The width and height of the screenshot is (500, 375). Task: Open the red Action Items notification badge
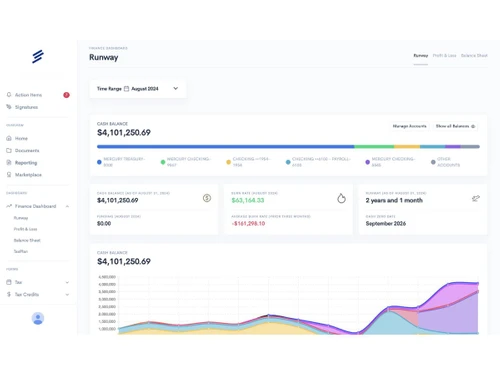click(x=66, y=95)
